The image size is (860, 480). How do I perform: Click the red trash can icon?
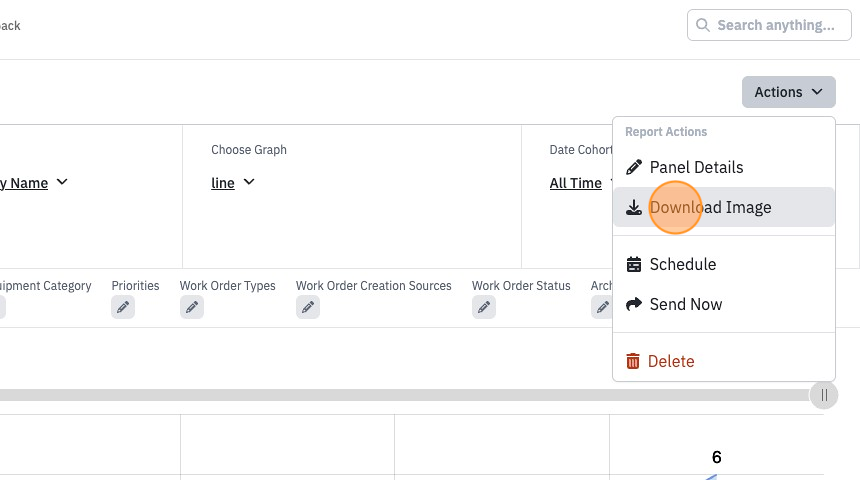[633, 361]
